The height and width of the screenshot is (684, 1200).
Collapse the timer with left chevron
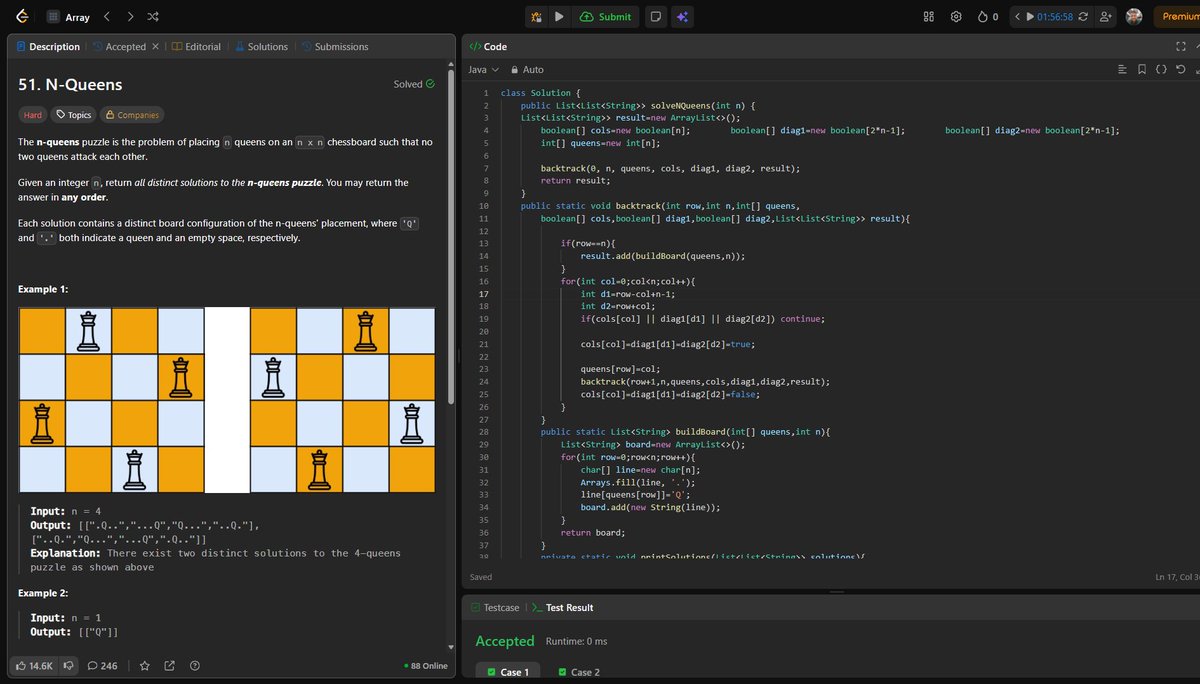pyautogui.click(x=1017, y=17)
